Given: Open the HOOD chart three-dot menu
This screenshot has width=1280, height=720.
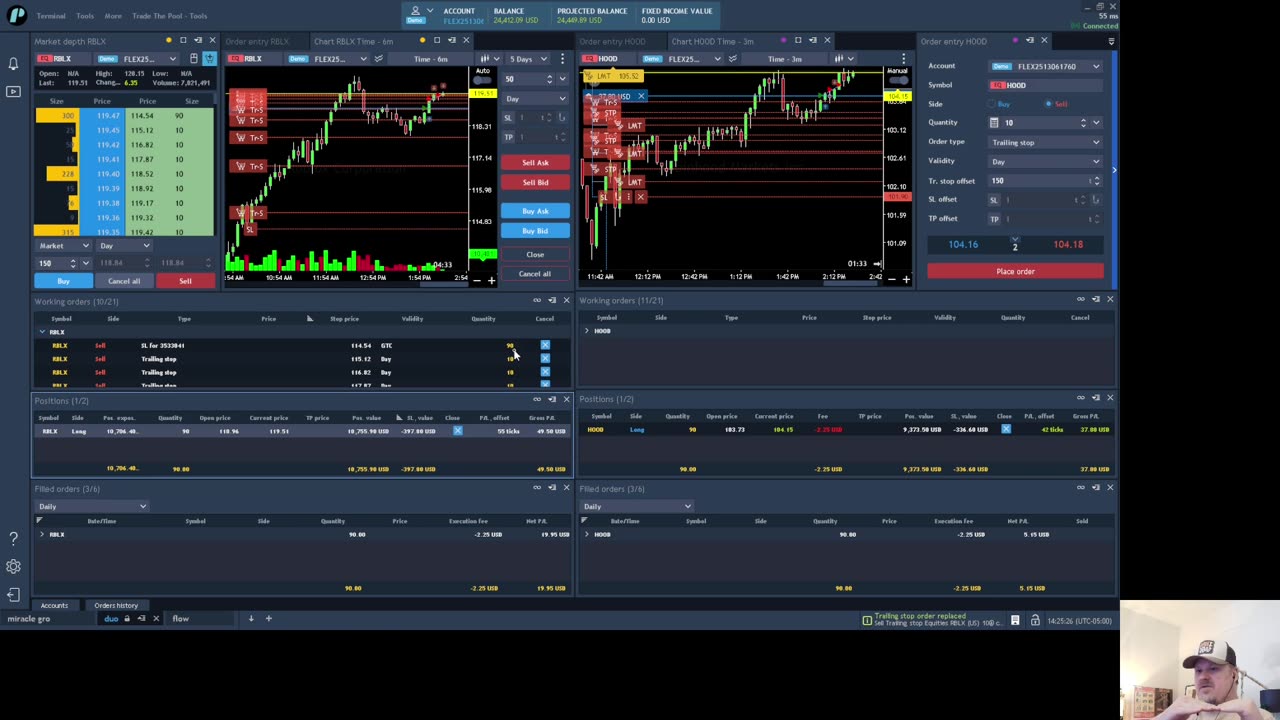Looking at the screenshot, I should [x=904, y=59].
